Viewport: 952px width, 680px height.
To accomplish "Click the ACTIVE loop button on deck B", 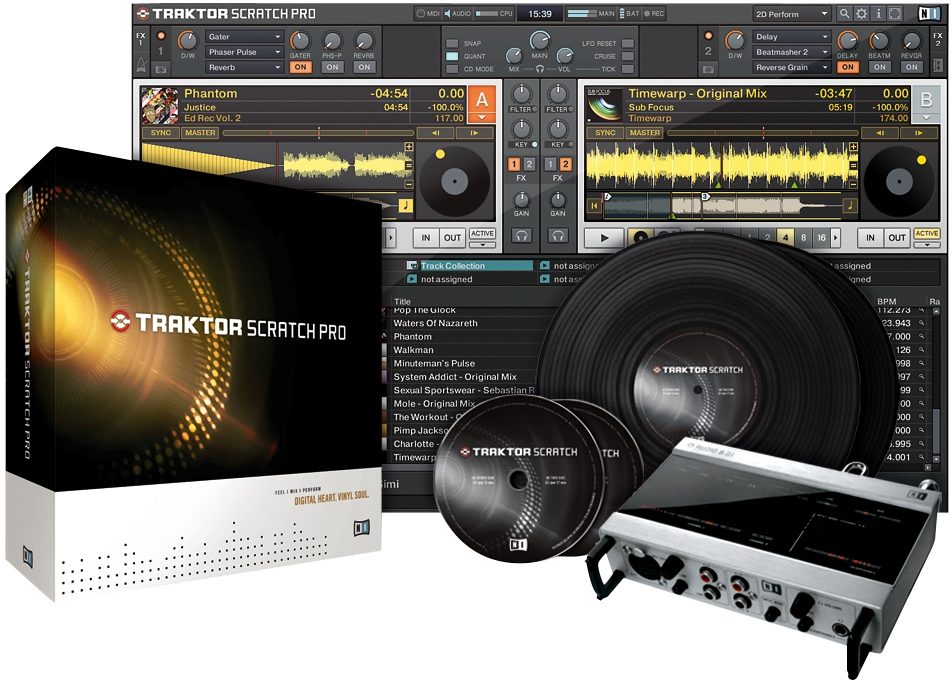I will [x=926, y=234].
